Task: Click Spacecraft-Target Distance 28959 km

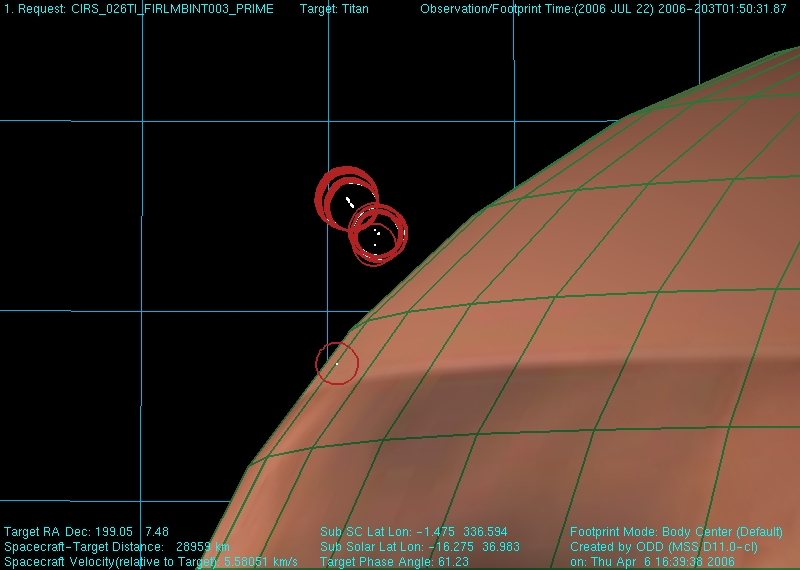Action: [x=117, y=547]
